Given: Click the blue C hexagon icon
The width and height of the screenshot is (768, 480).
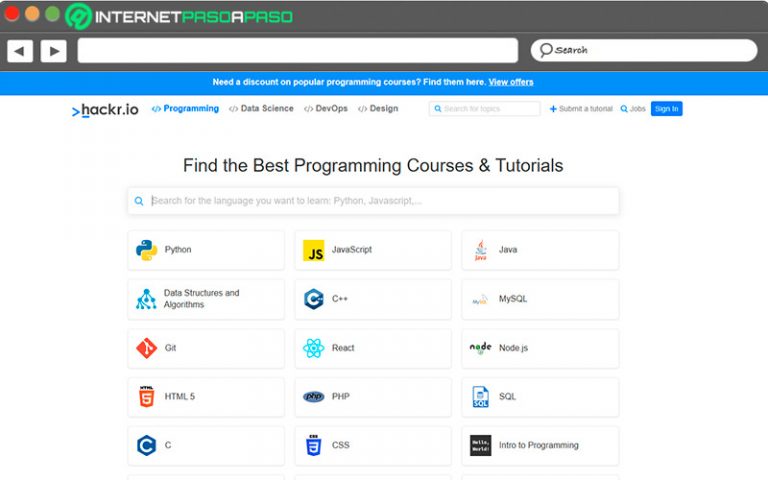Looking at the screenshot, I should click(146, 446).
